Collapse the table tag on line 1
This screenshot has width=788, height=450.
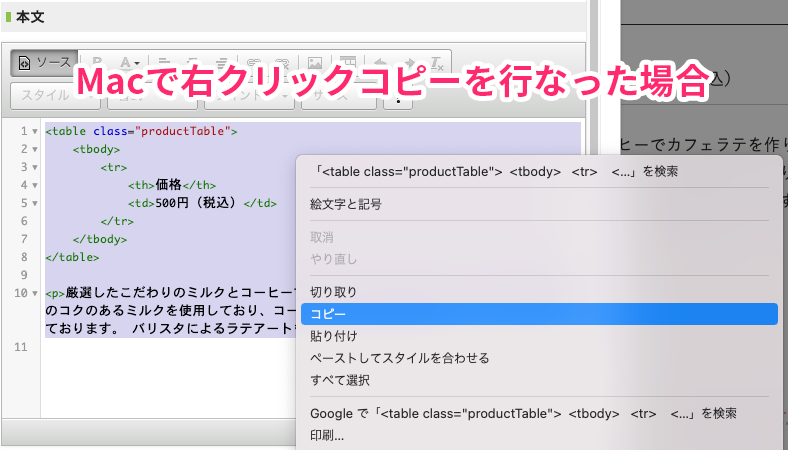(36, 131)
